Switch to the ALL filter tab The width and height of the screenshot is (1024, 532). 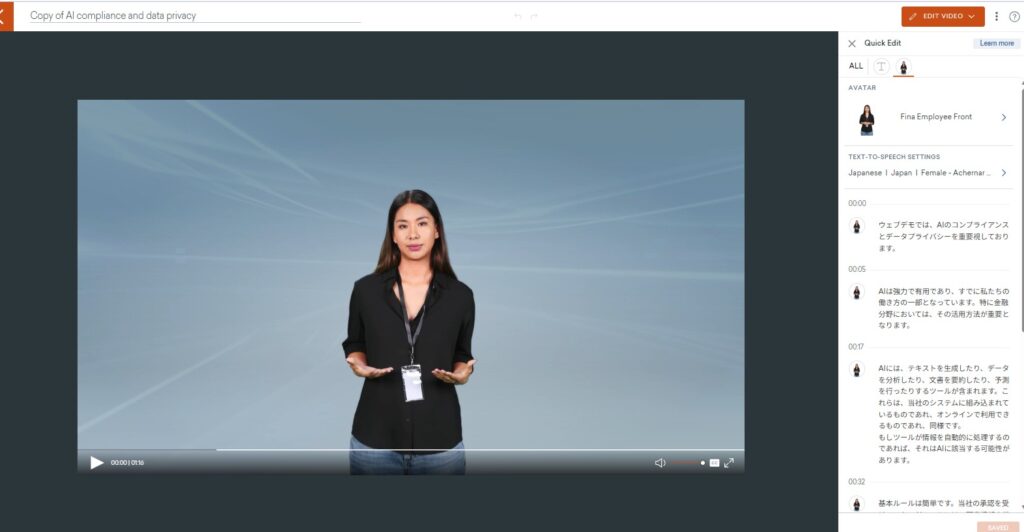[x=856, y=66]
